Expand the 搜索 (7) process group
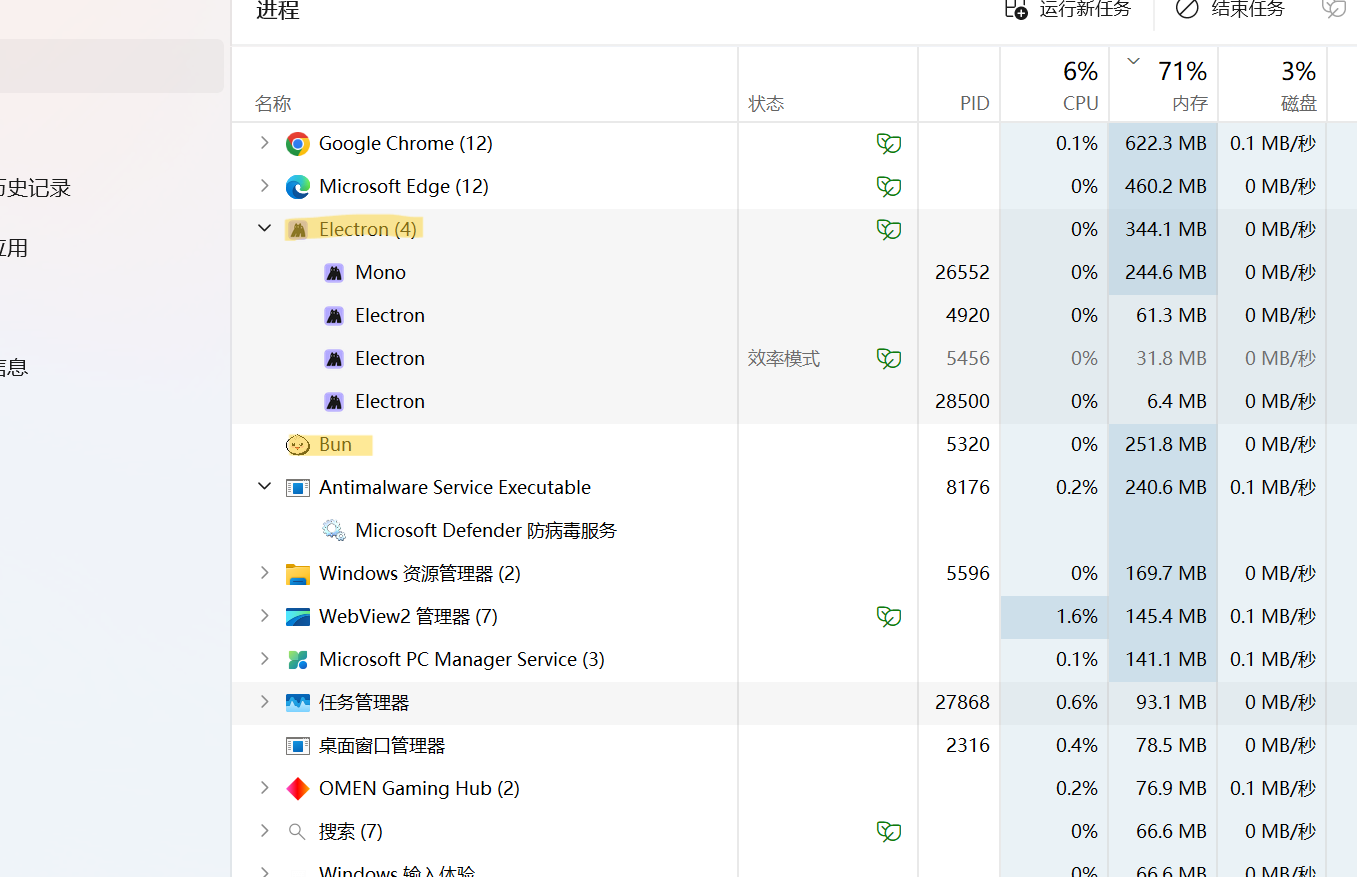This screenshot has height=877, width=1357. 264,831
